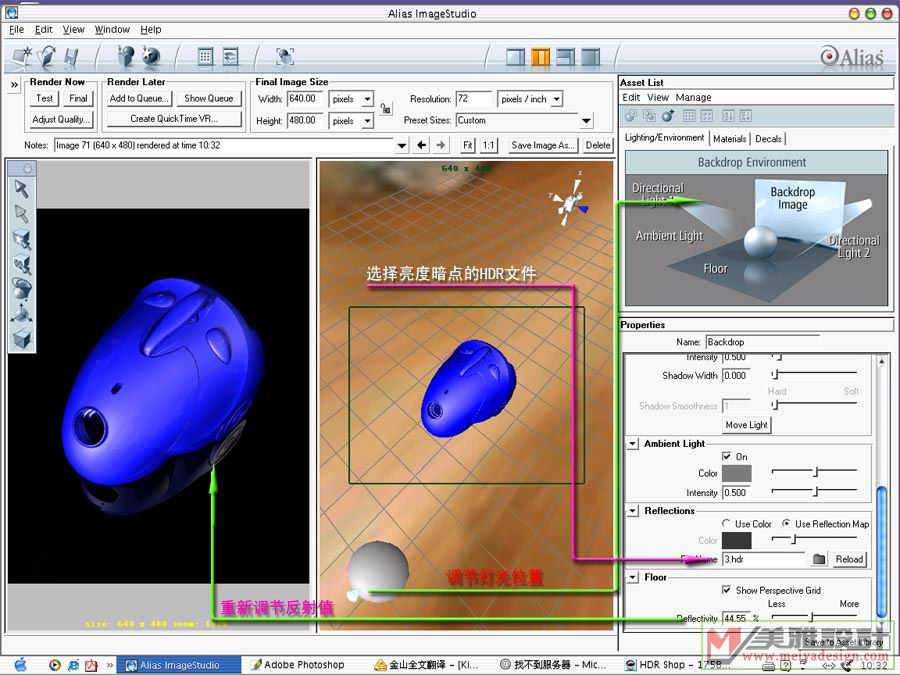
Task: Click the Ambient Light color swatch
Action: [736, 474]
